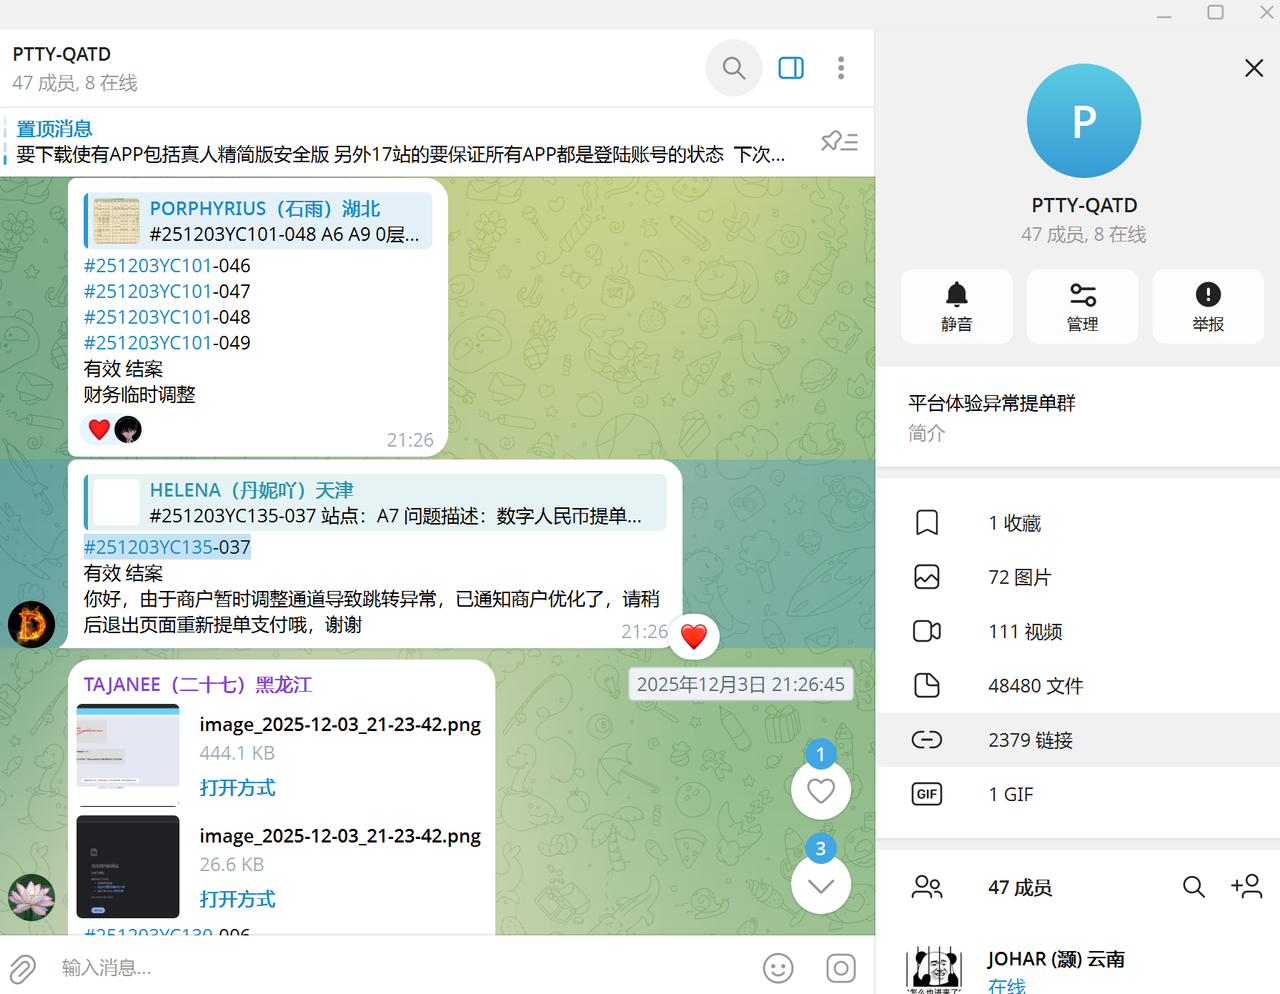Minimize the application window
The image size is (1280, 994).
click(1164, 14)
